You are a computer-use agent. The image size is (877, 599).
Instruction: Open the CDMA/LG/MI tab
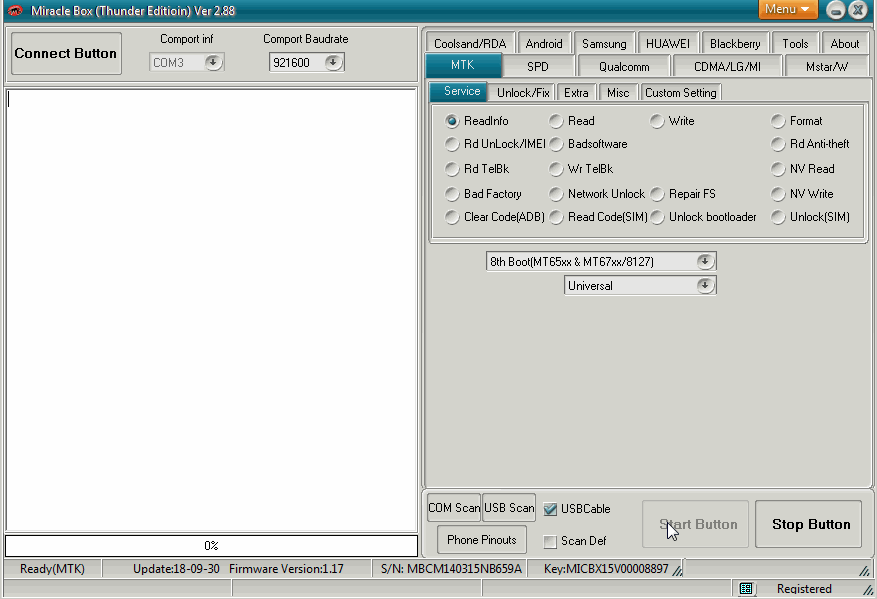coord(727,67)
